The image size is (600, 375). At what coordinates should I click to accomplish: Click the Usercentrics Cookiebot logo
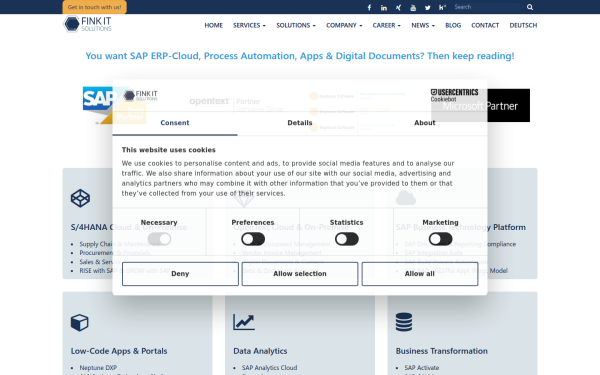click(454, 95)
